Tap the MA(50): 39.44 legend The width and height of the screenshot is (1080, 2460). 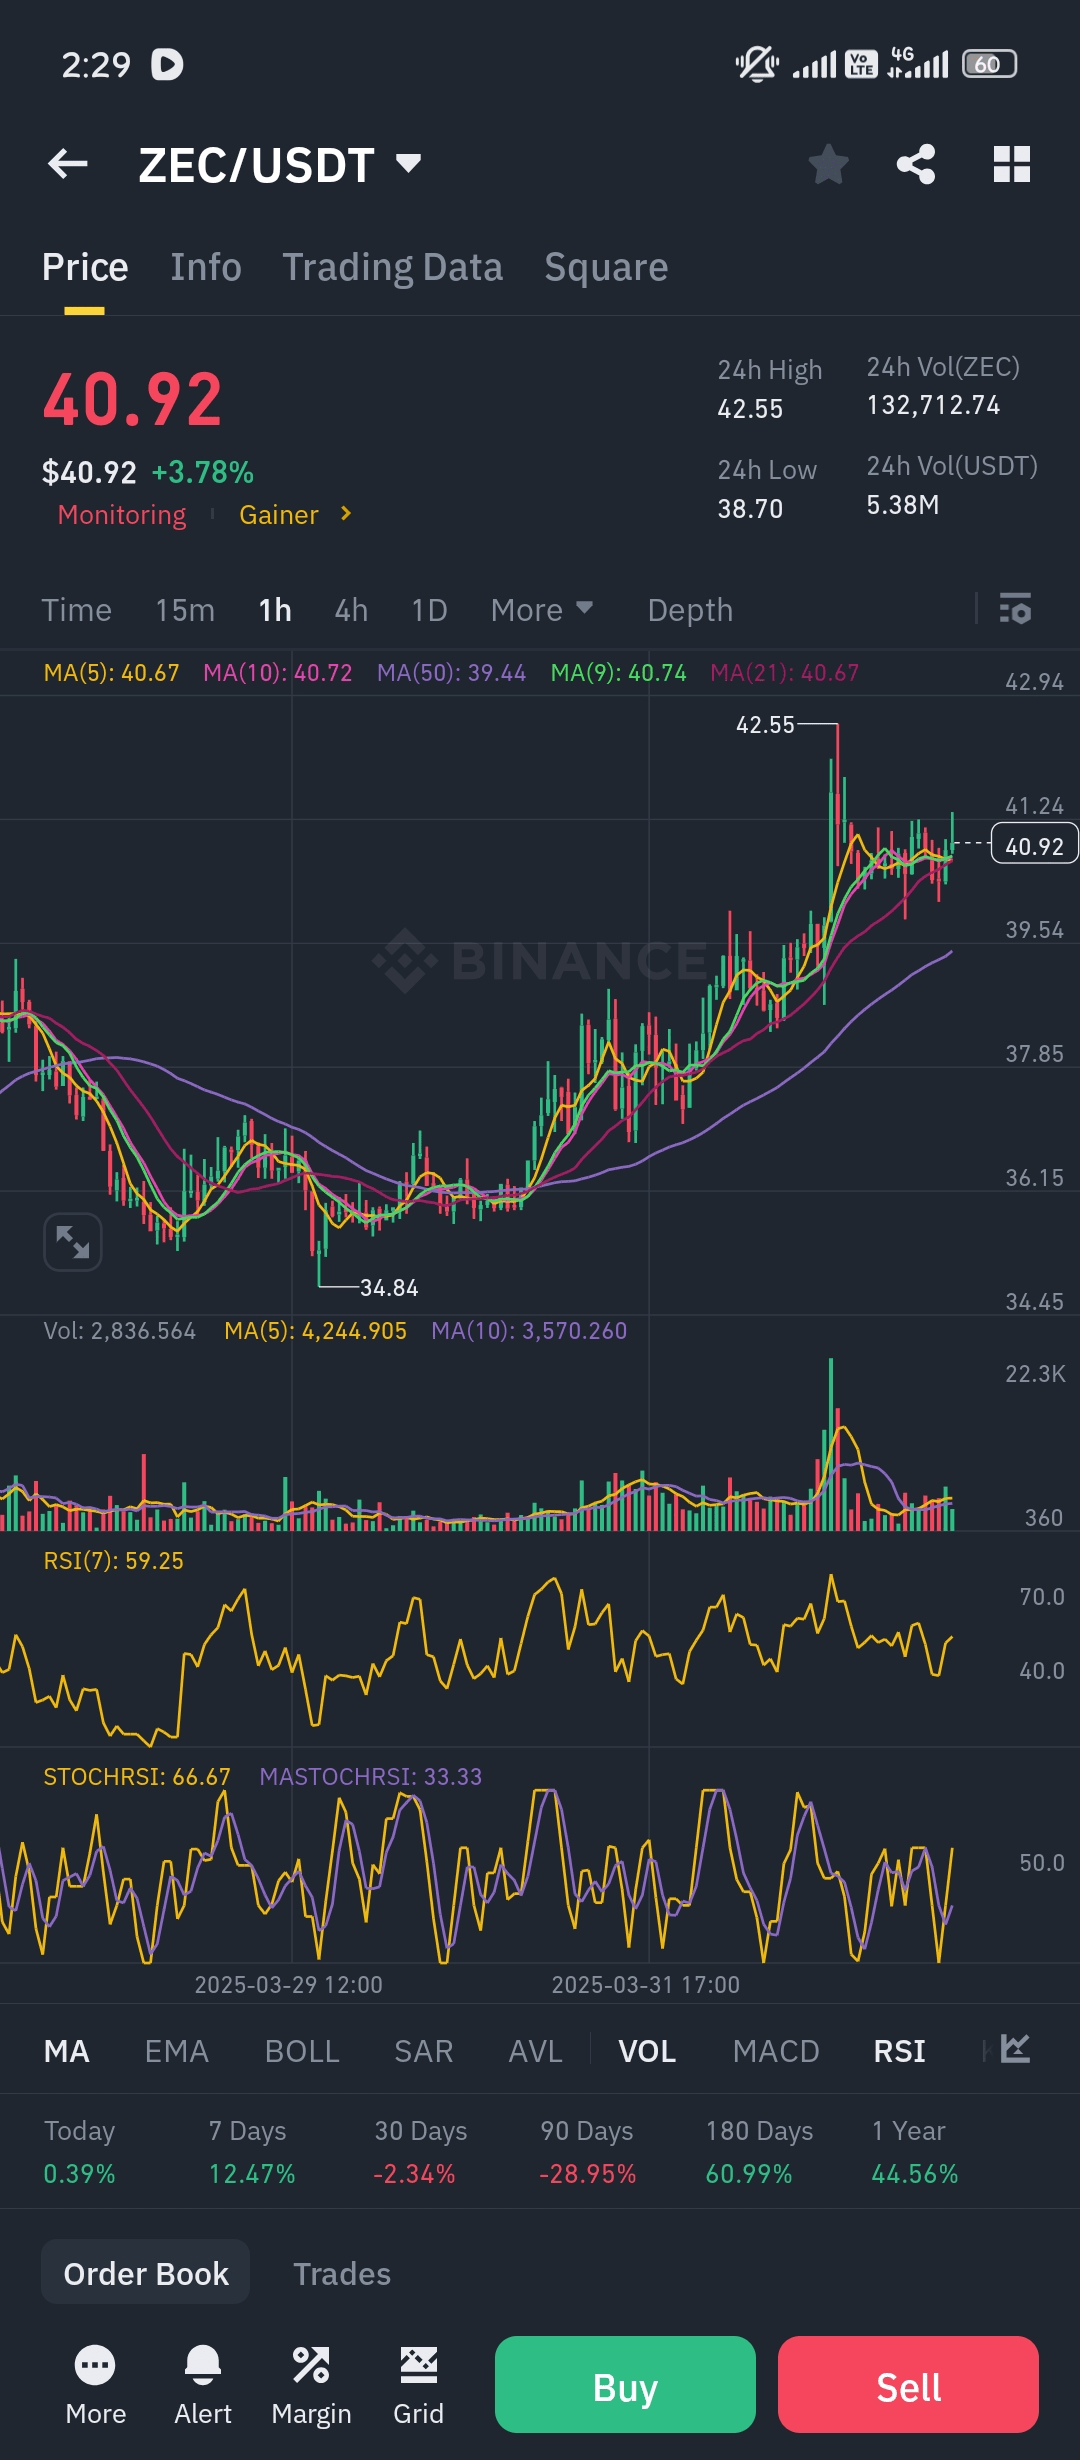[x=451, y=673]
